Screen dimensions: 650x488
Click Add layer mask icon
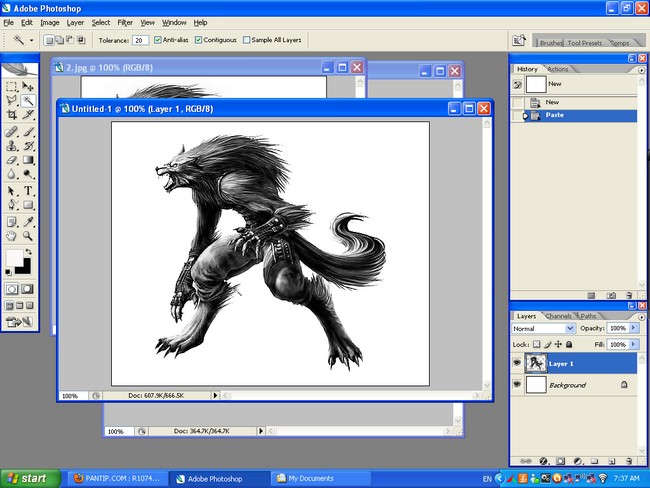[x=560, y=461]
